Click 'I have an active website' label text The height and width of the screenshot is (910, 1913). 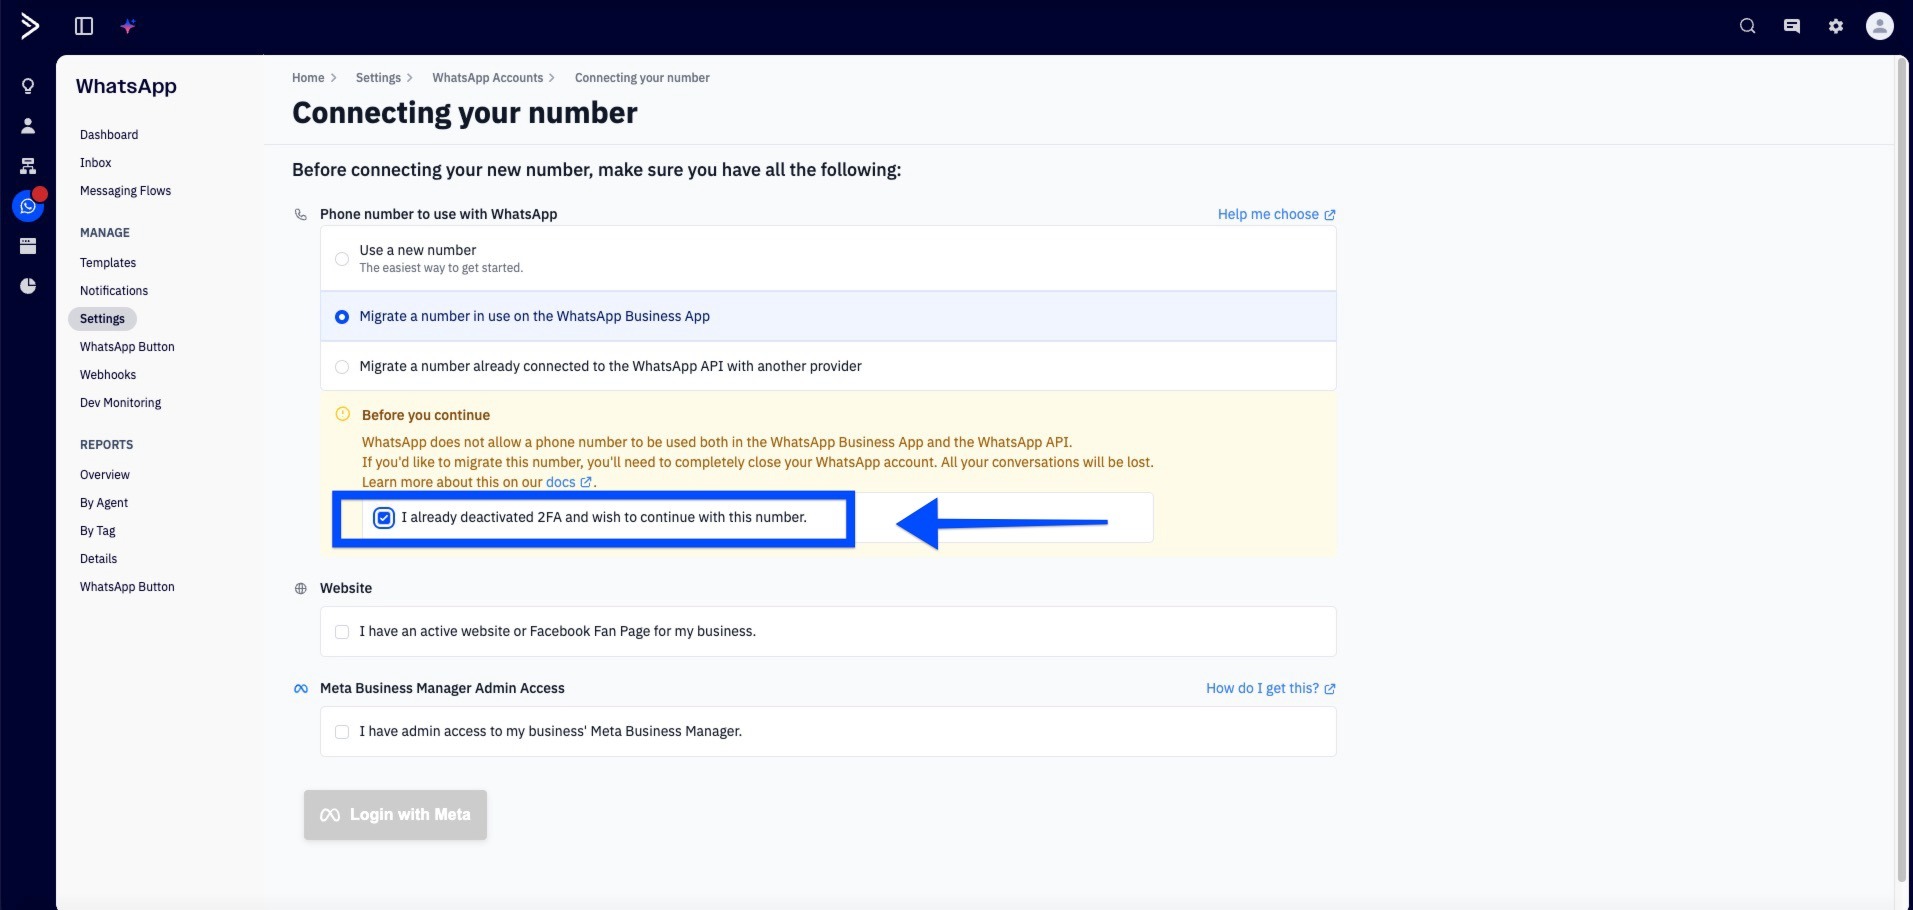click(x=558, y=632)
